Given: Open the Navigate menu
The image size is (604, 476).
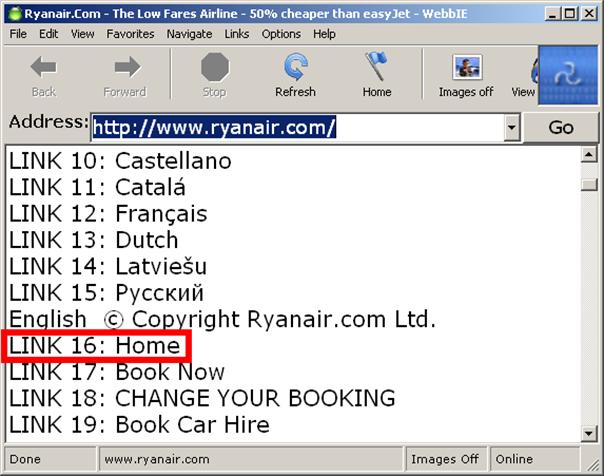Looking at the screenshot, I should 189,34.
